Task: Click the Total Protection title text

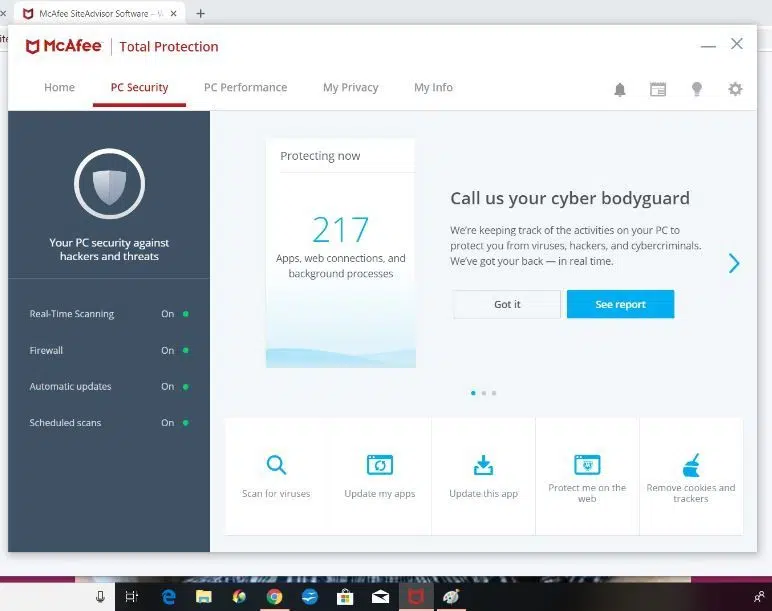Action: (168, 47)
